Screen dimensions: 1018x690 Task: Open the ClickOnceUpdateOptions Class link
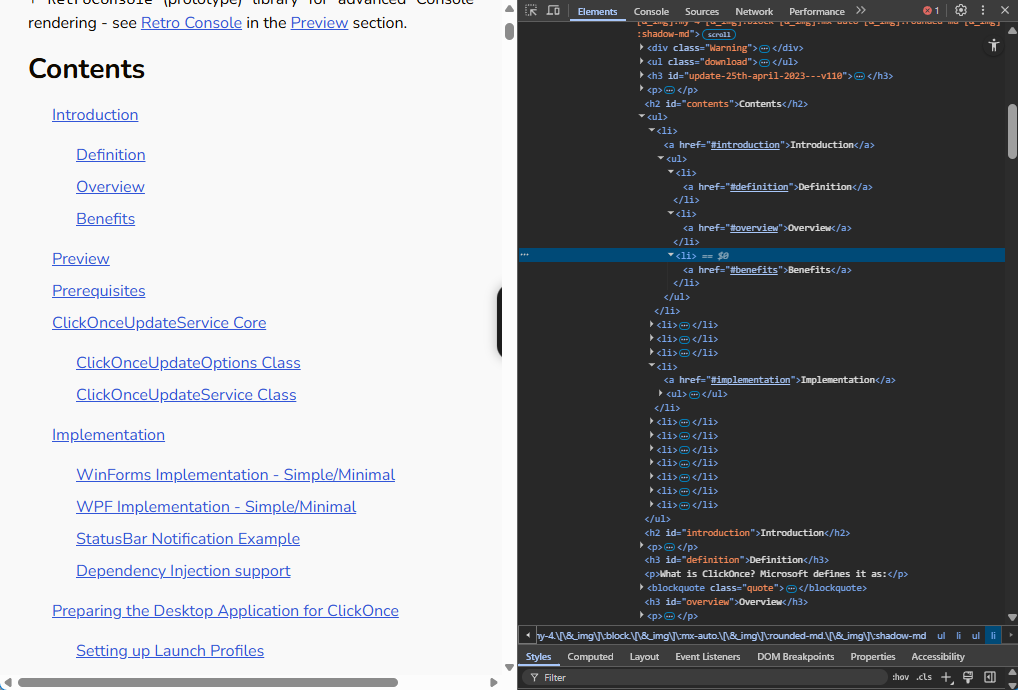[x=188, y=363]
